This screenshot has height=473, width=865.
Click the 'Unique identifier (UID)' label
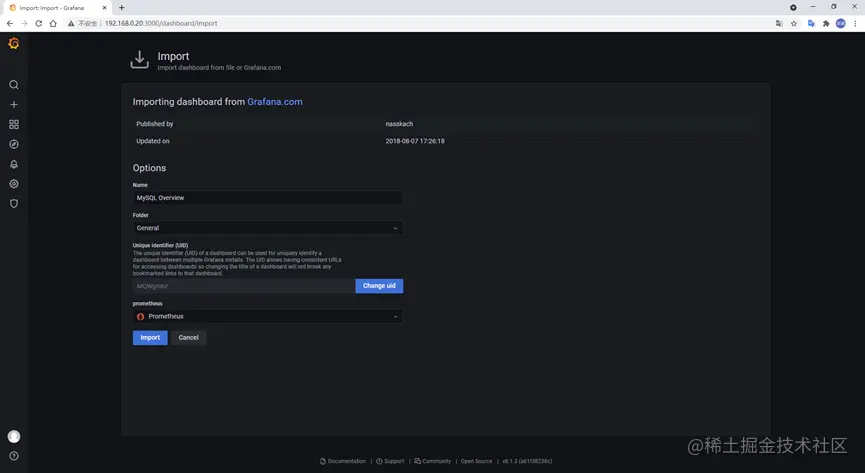pos(161,245)
